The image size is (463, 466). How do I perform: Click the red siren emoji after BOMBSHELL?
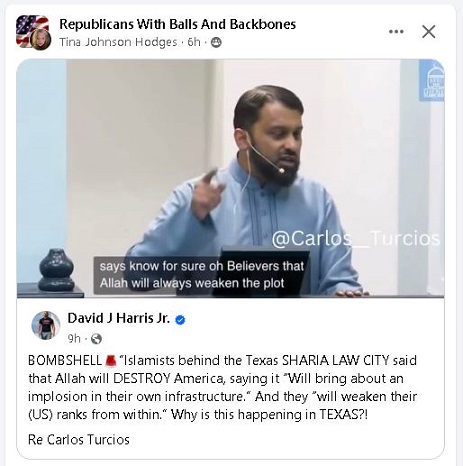[x=111, y=361]
